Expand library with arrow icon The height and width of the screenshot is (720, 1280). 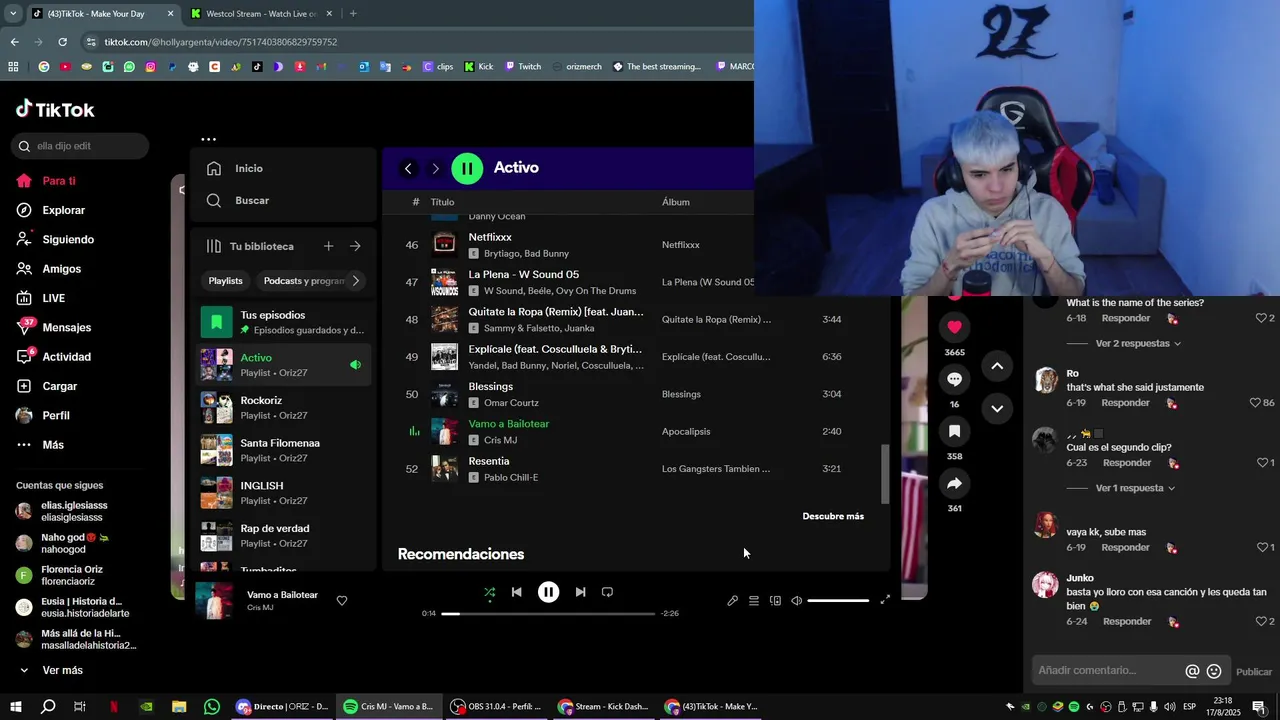(x=355, y=246)
